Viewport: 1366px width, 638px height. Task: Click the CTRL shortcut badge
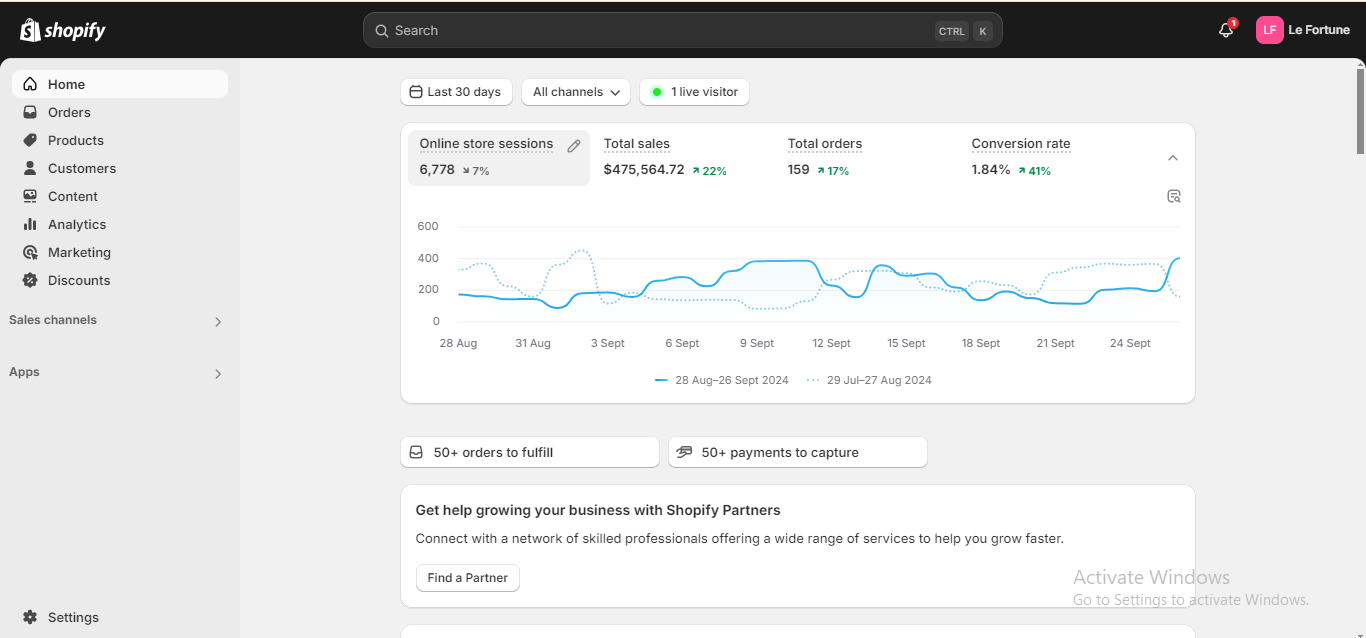(x=952, y=31)
